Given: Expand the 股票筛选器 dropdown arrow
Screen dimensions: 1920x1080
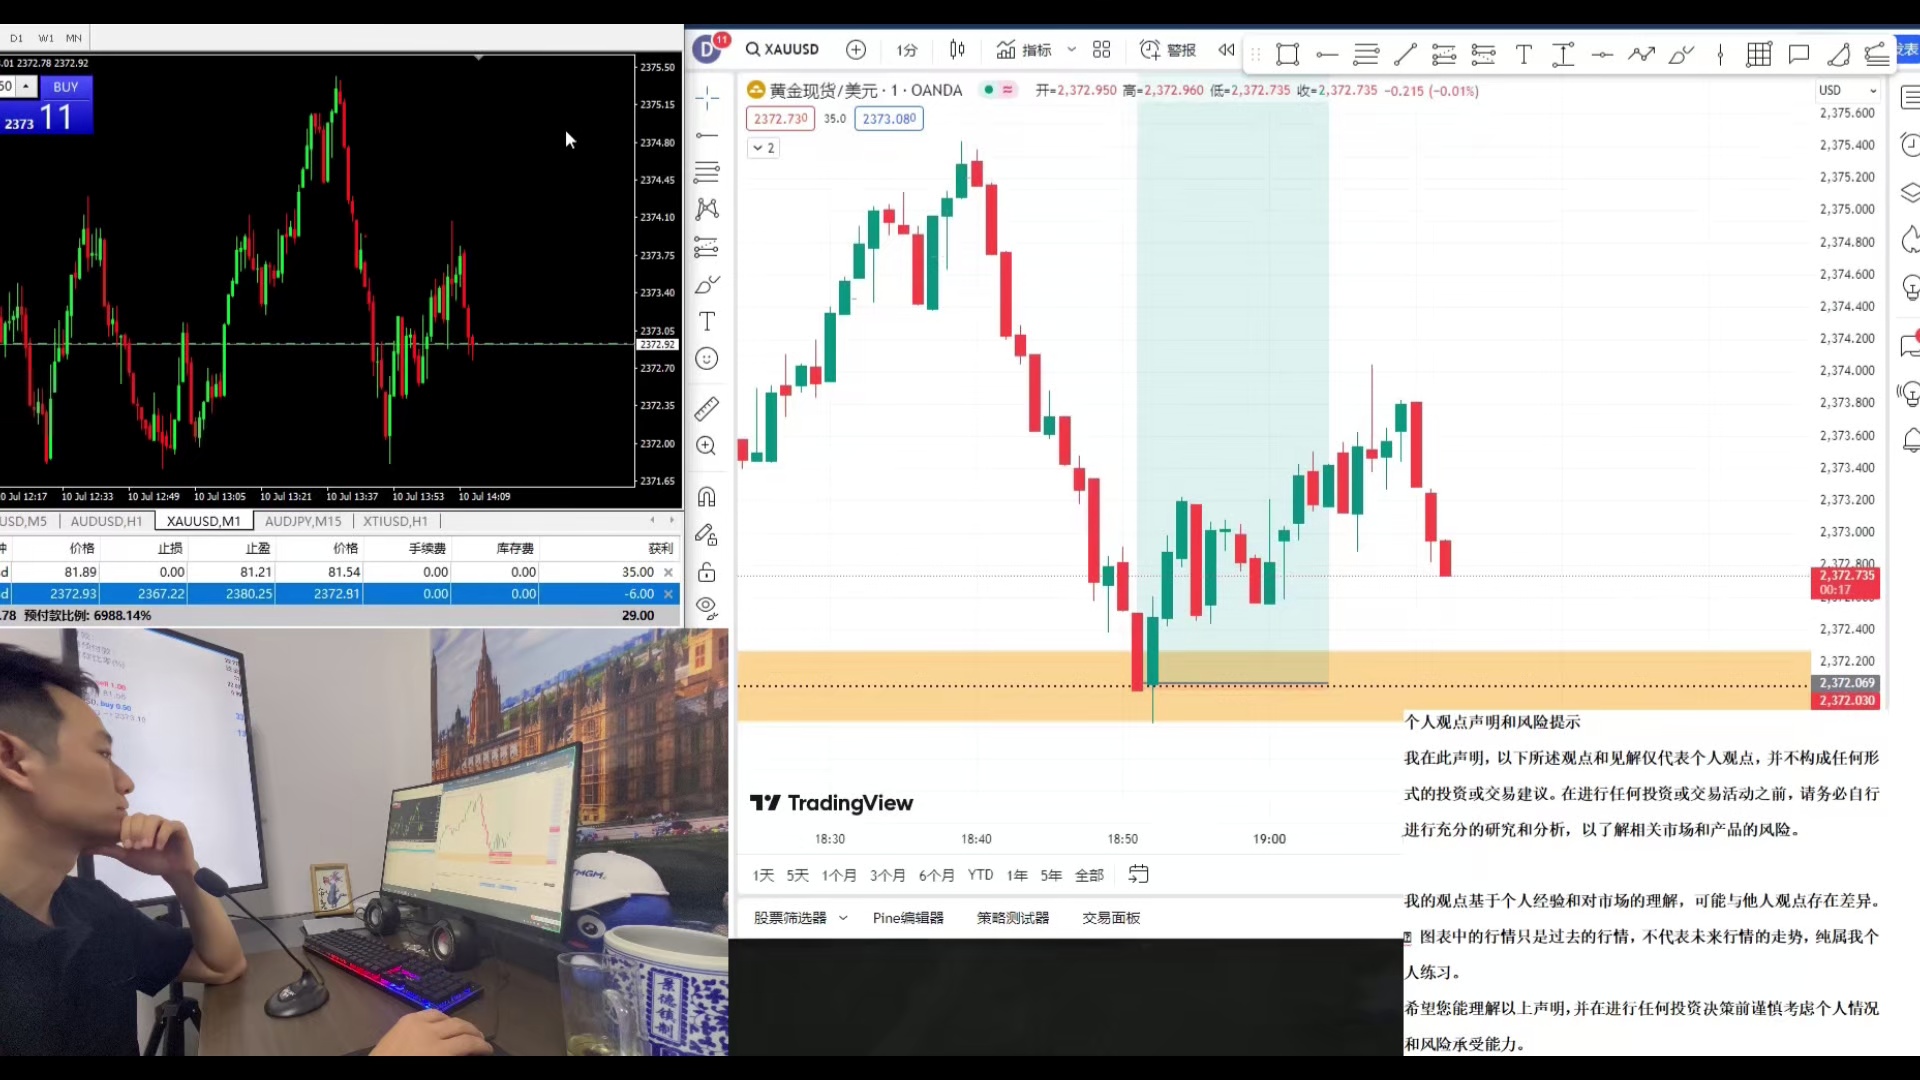Looking at the screenshot, I should pos(843,918).
